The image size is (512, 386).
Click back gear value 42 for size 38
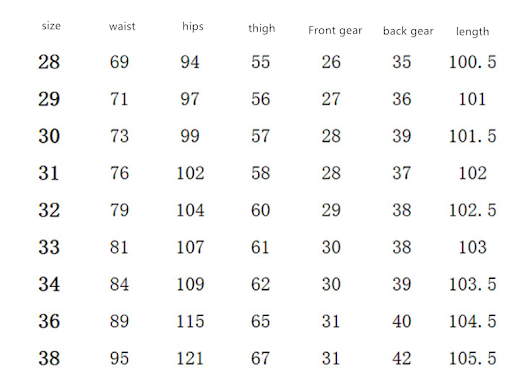point(401,358)
